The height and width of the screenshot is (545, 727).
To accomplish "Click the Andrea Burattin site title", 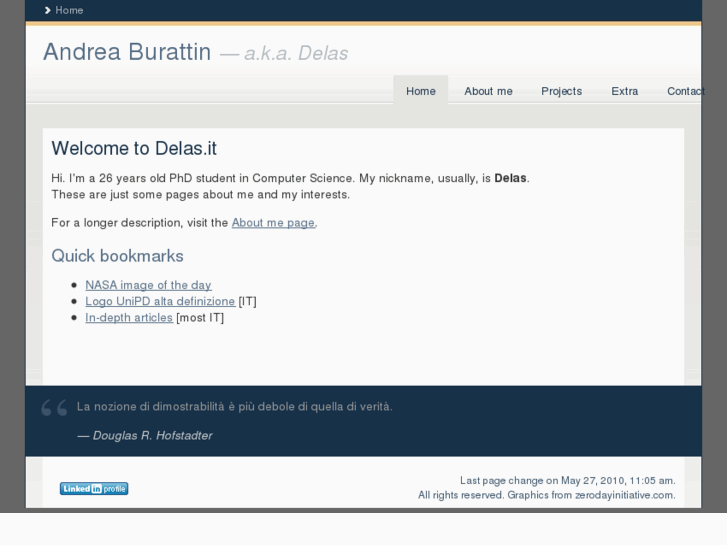I will pyautogui.click(x=127, y=51).
